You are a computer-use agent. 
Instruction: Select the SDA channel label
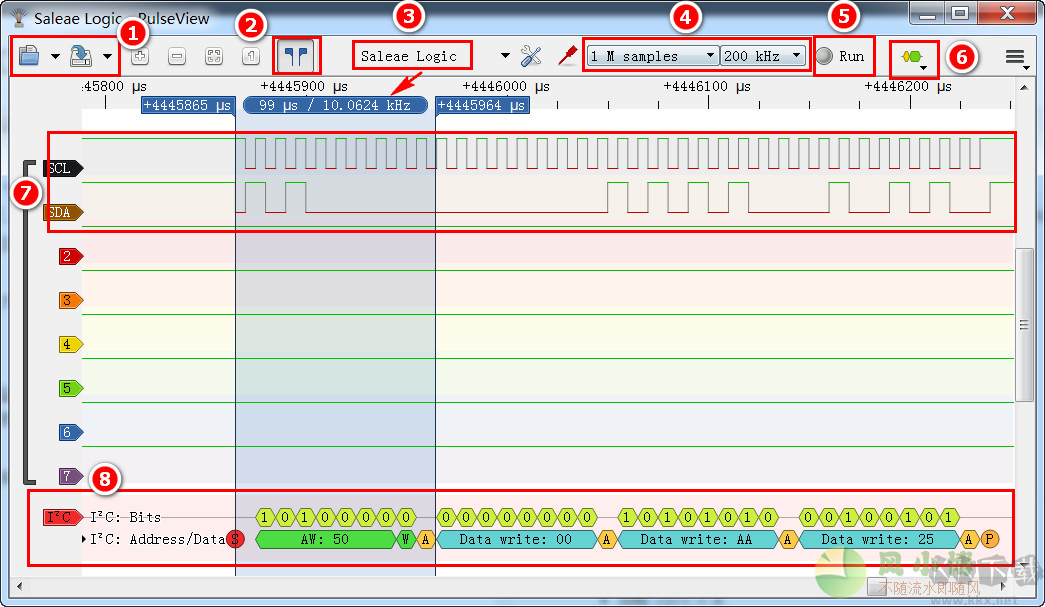(x=62, y=212)
